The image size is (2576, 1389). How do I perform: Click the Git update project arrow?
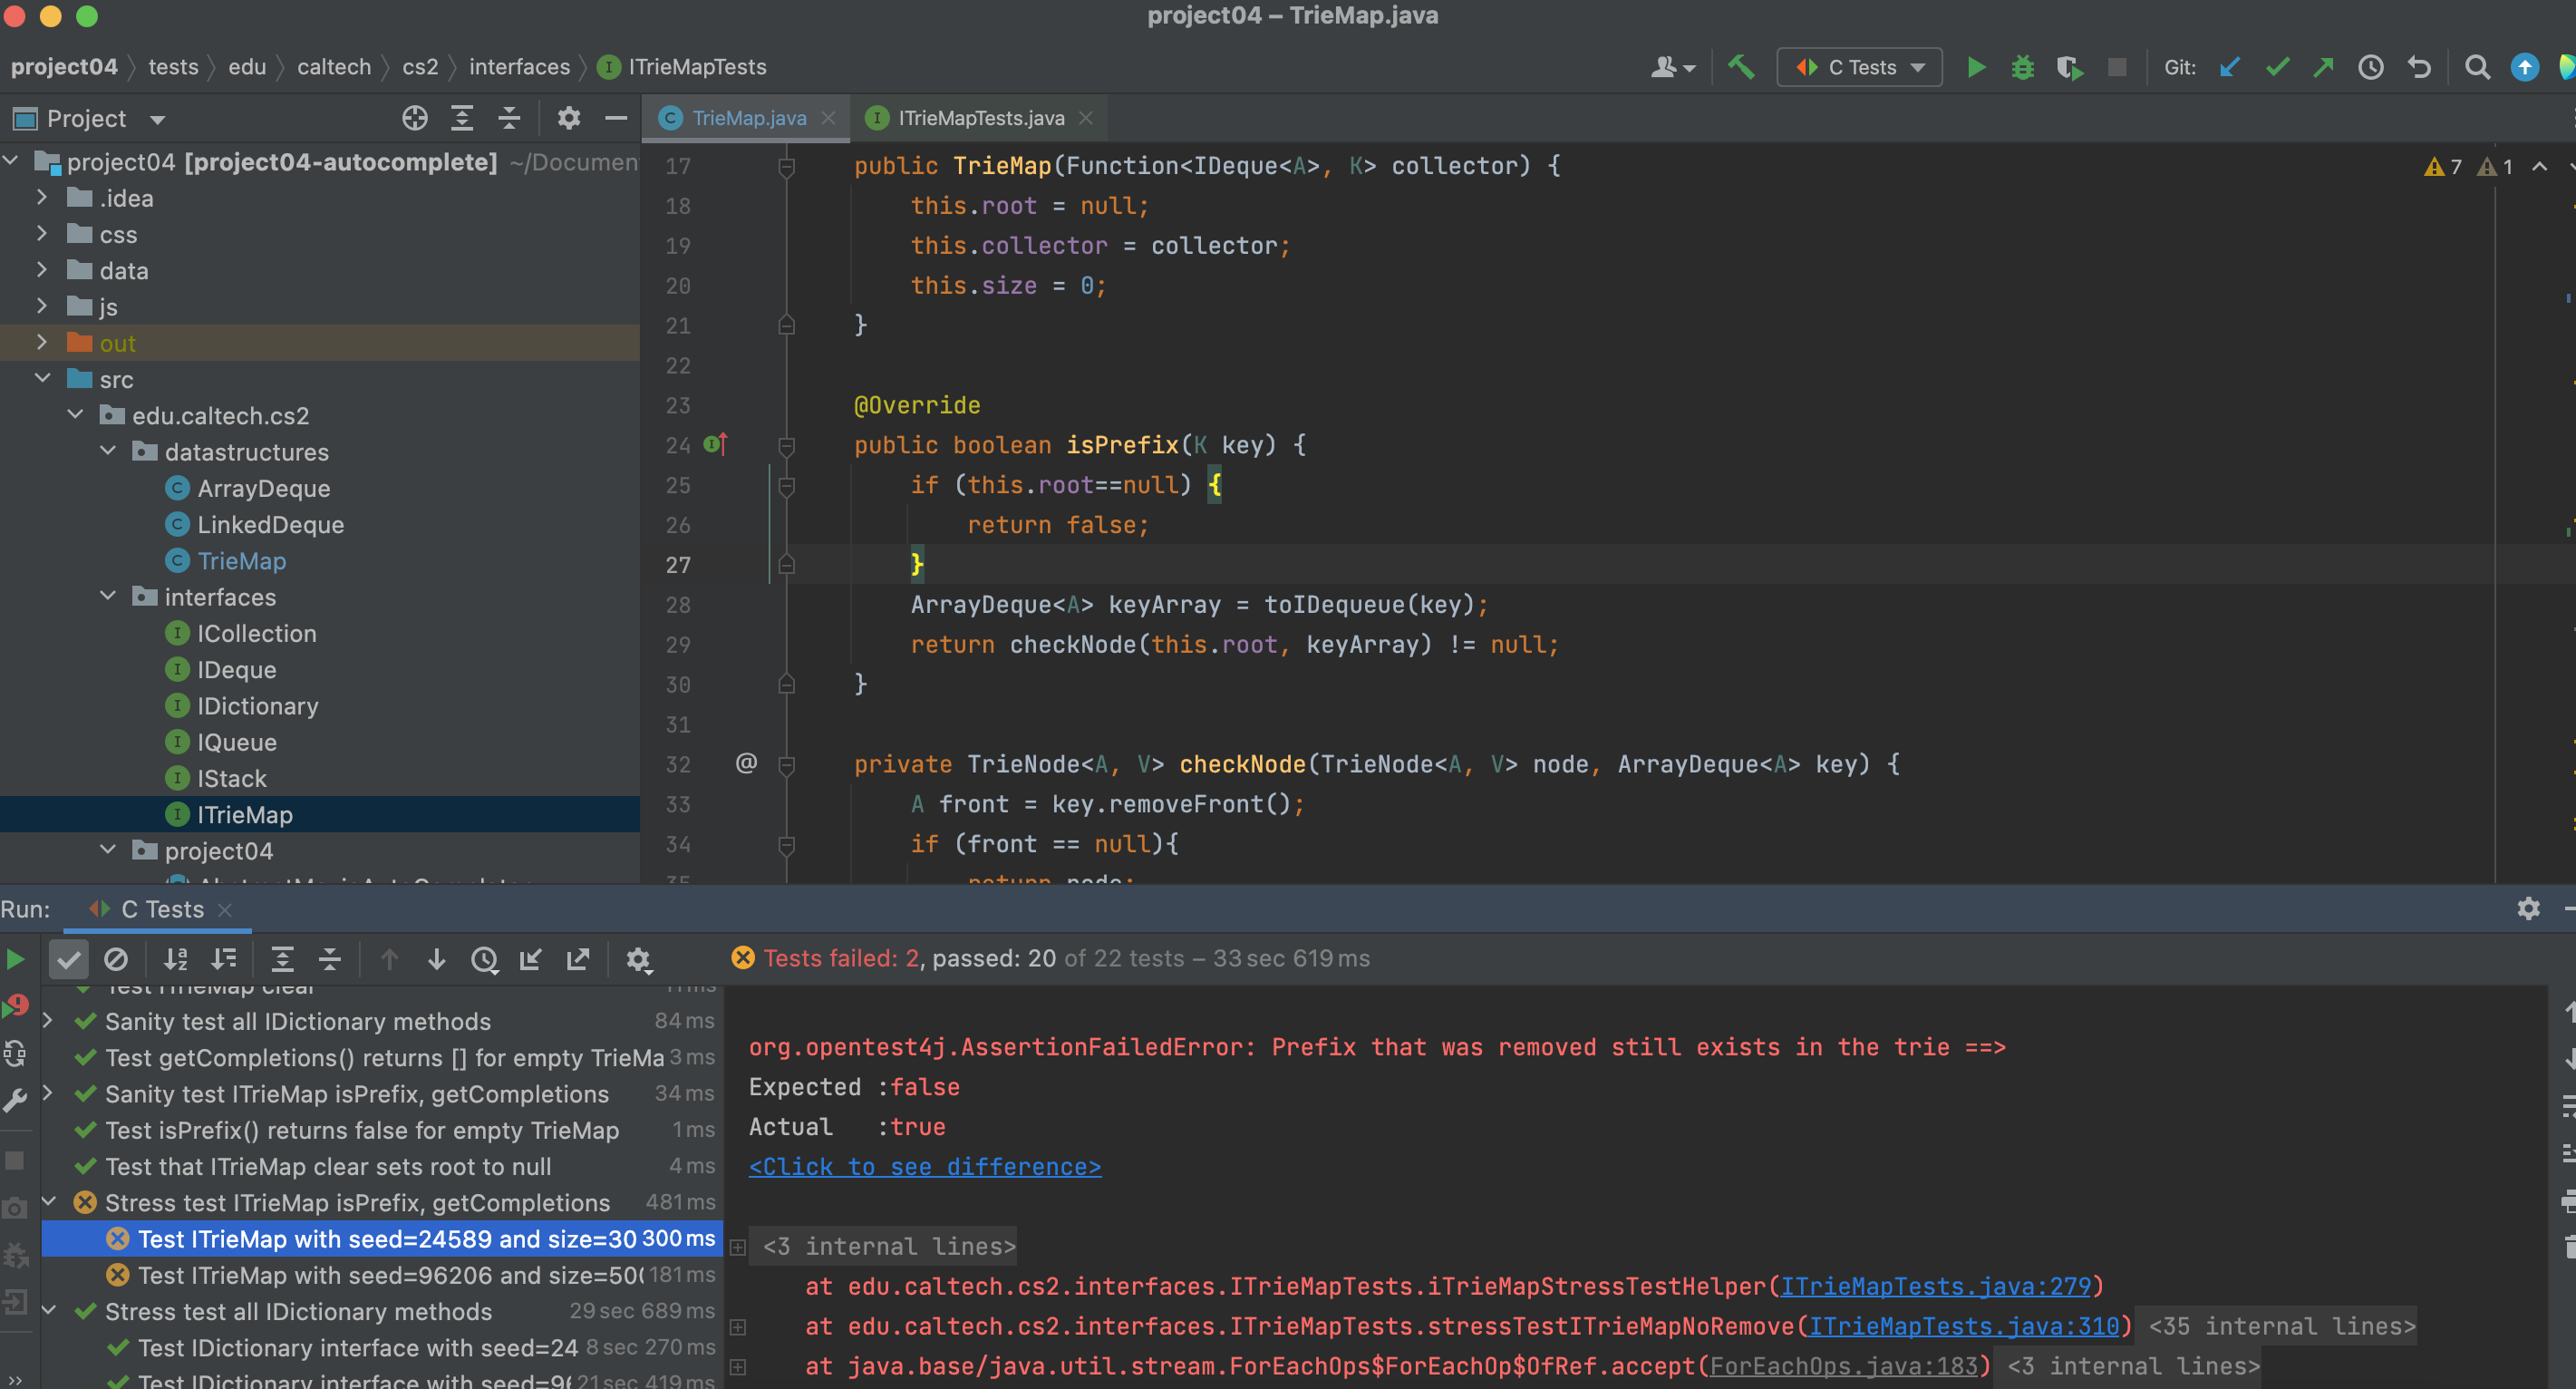tap(2230, 67)
